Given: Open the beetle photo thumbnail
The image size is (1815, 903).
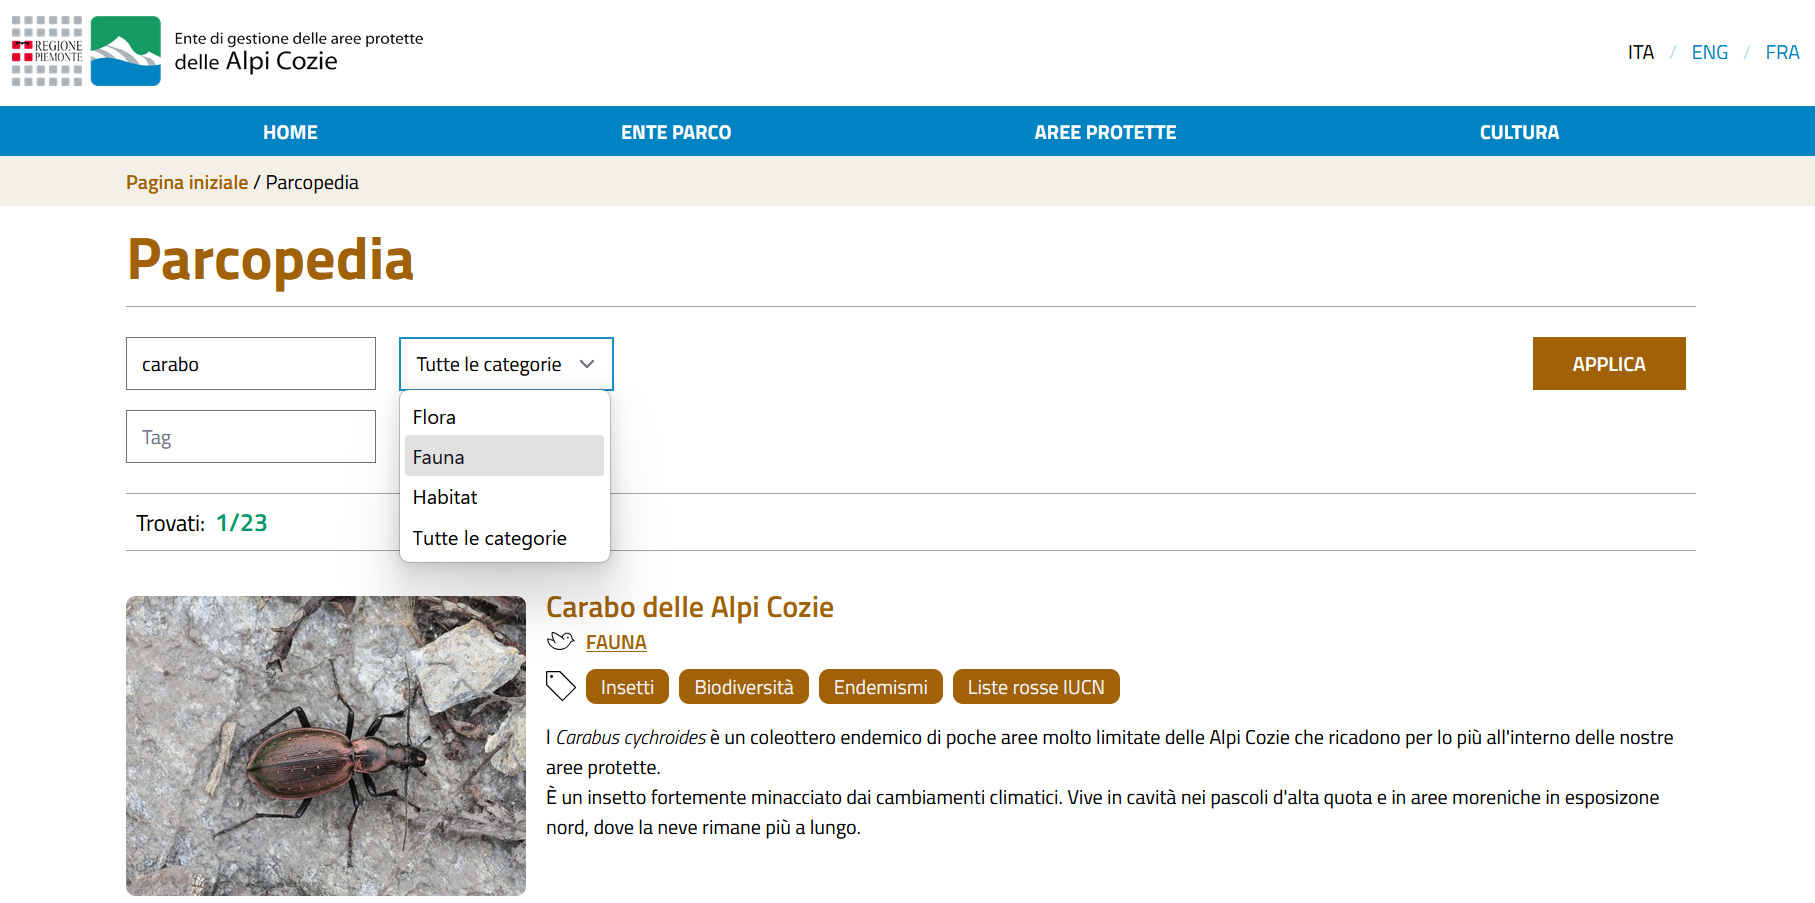Looking at the screenshot, I should click(x=326, y=745).
